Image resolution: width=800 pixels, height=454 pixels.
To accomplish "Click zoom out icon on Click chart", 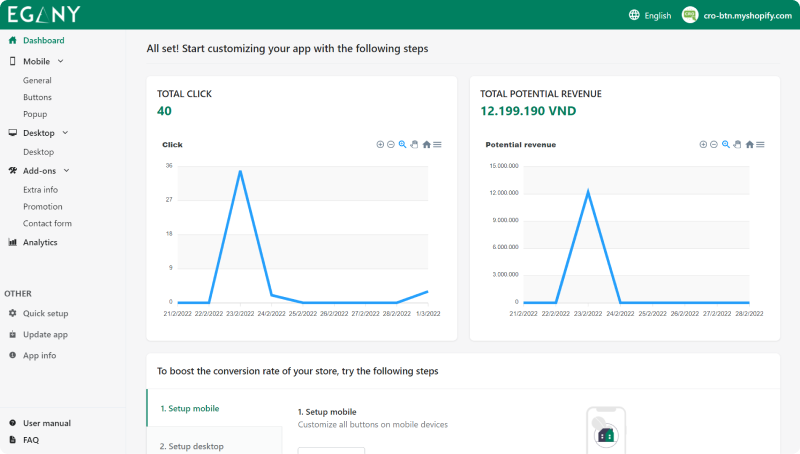I will coord(391,145).
